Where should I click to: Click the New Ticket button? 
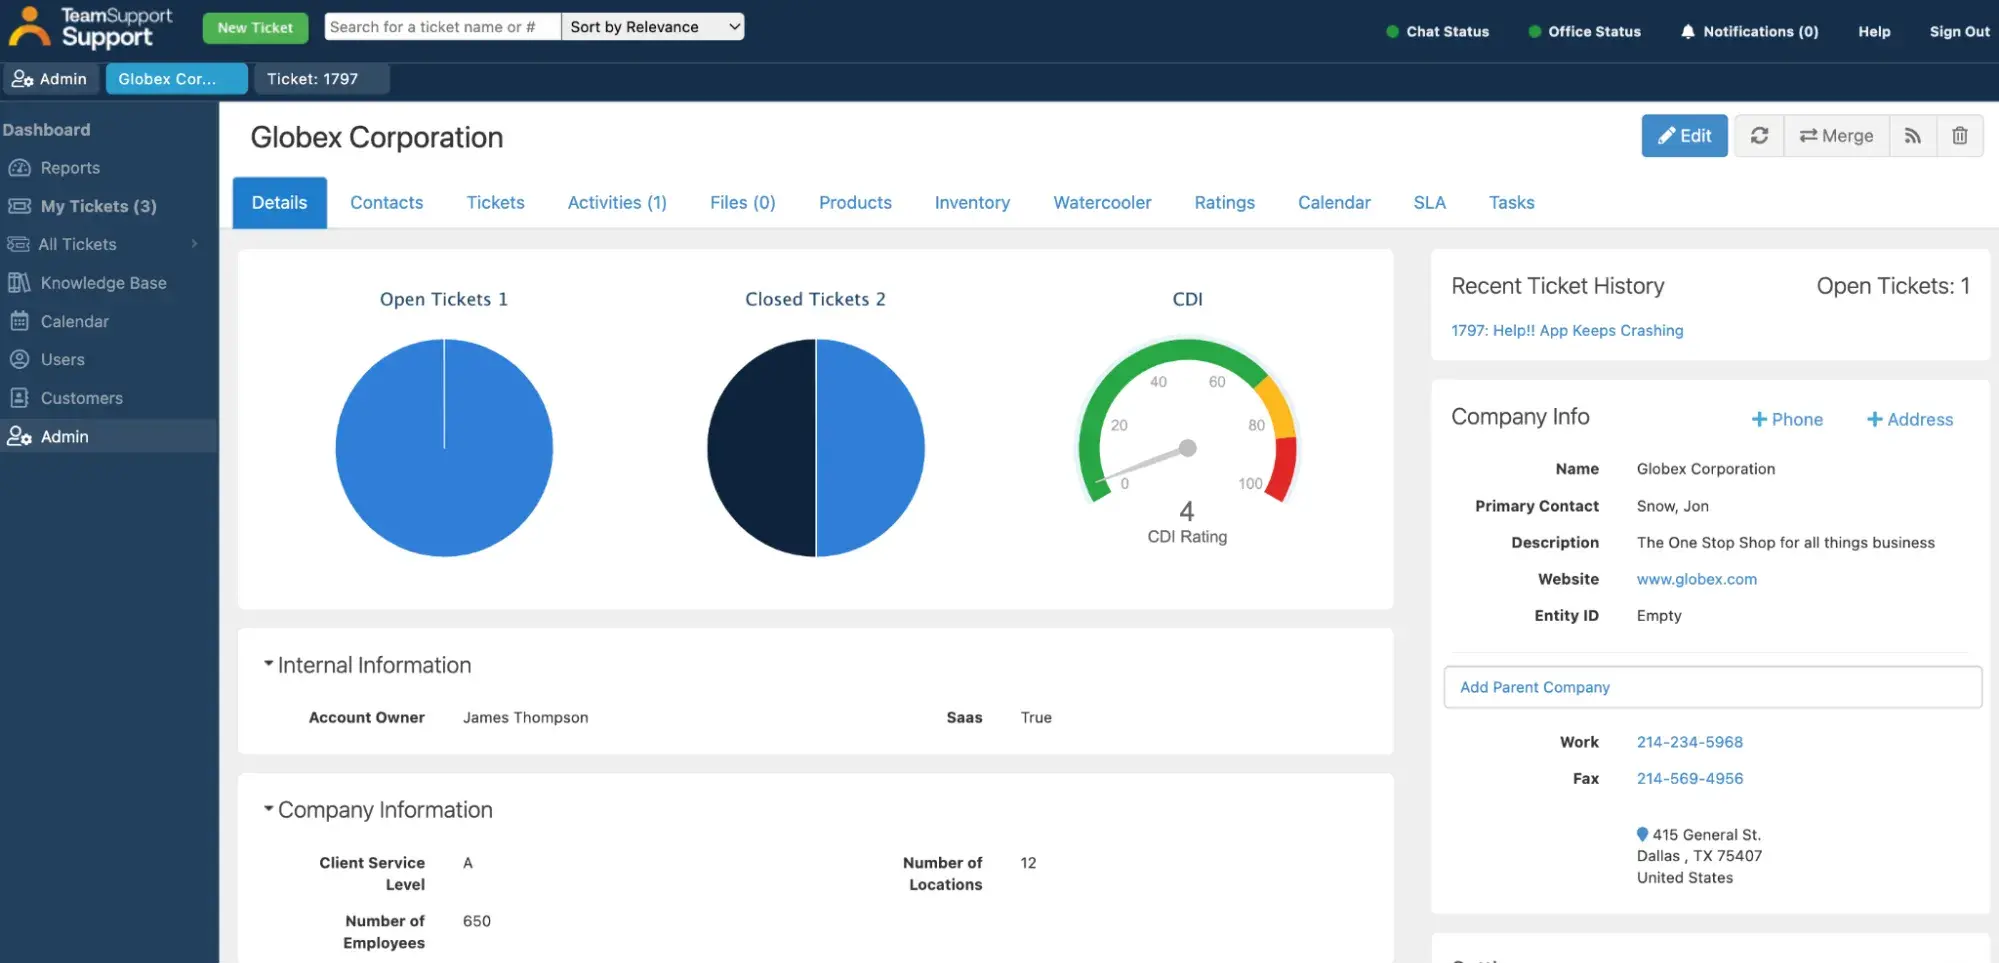(255, 28)
